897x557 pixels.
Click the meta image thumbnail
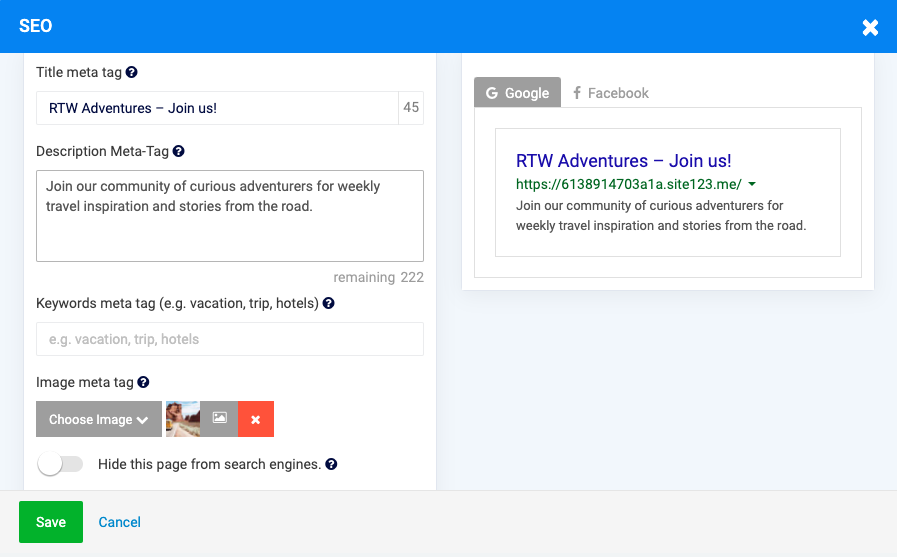tap(182, 419)
